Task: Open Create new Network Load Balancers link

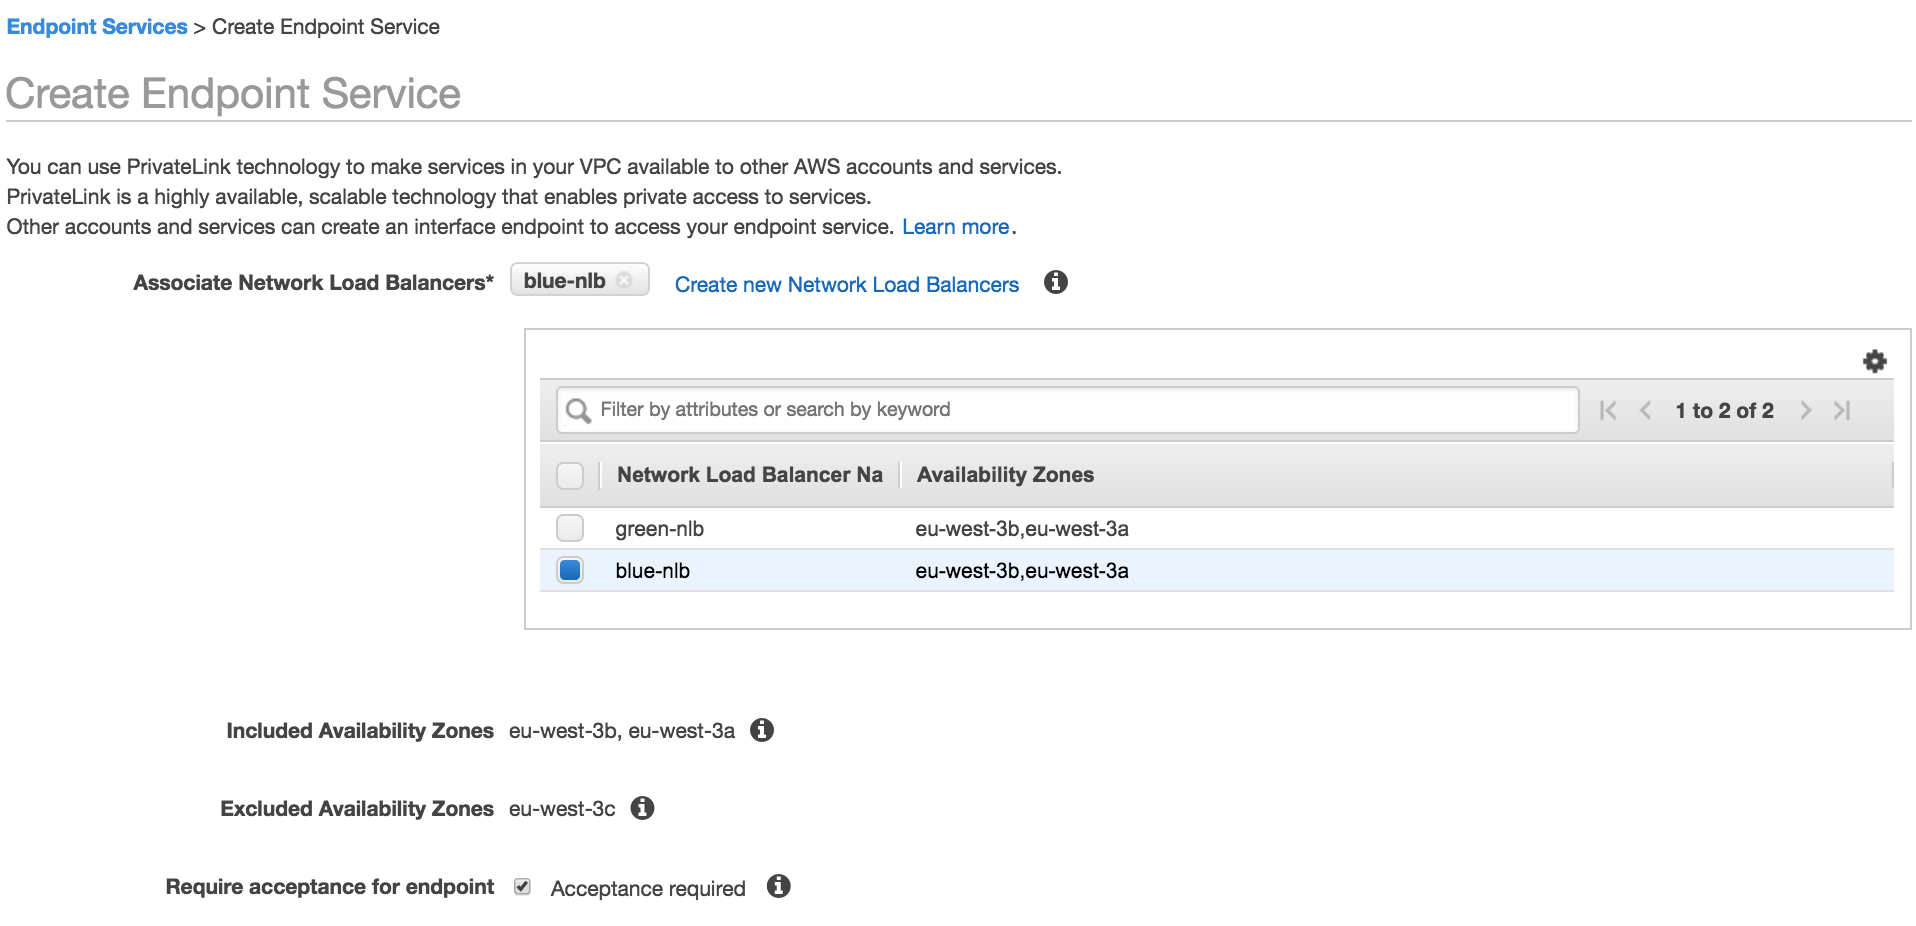Action: (846, 285)
